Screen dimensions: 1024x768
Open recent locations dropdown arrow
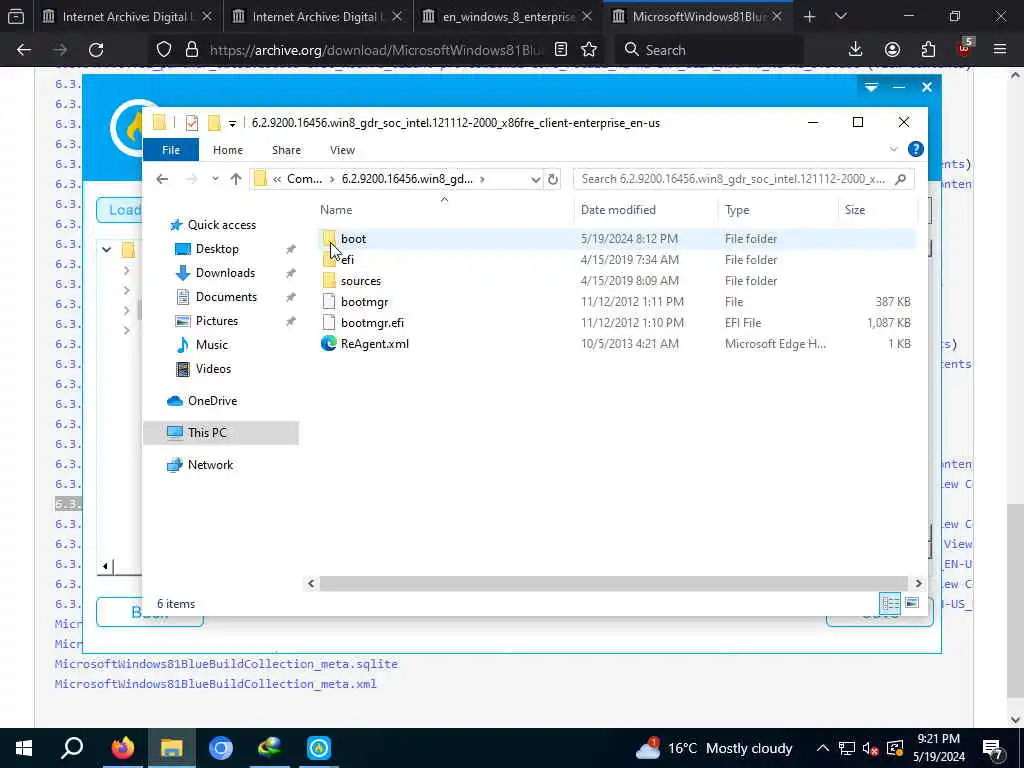215,179
